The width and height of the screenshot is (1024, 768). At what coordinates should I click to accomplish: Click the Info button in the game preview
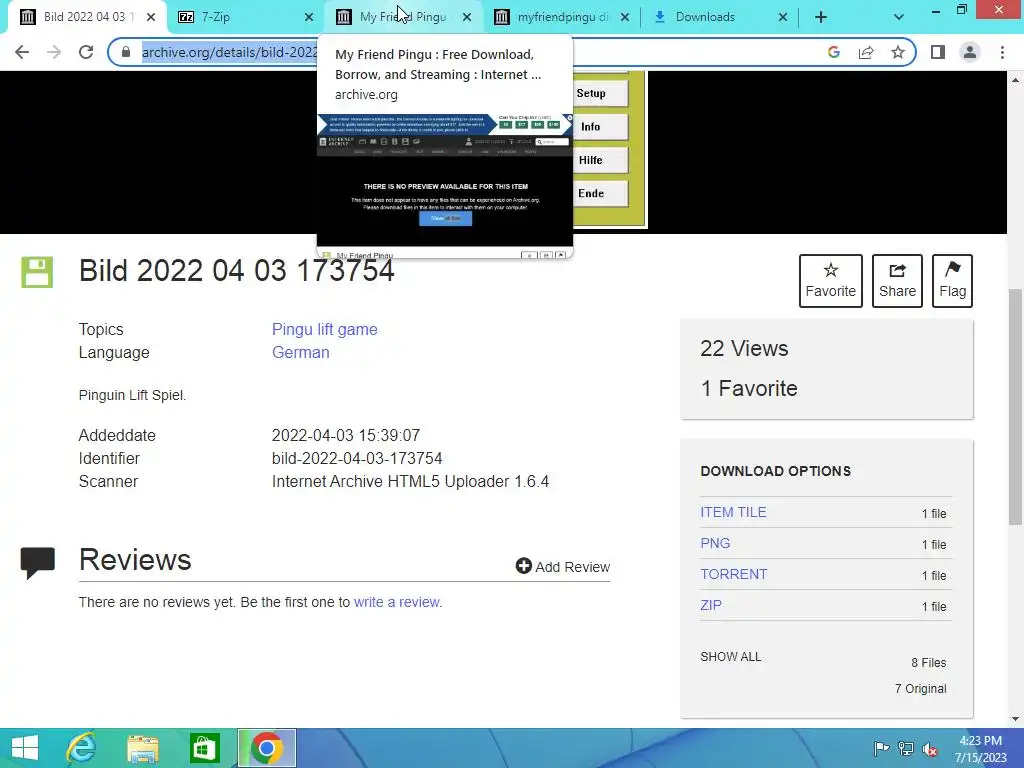point(598,127)
